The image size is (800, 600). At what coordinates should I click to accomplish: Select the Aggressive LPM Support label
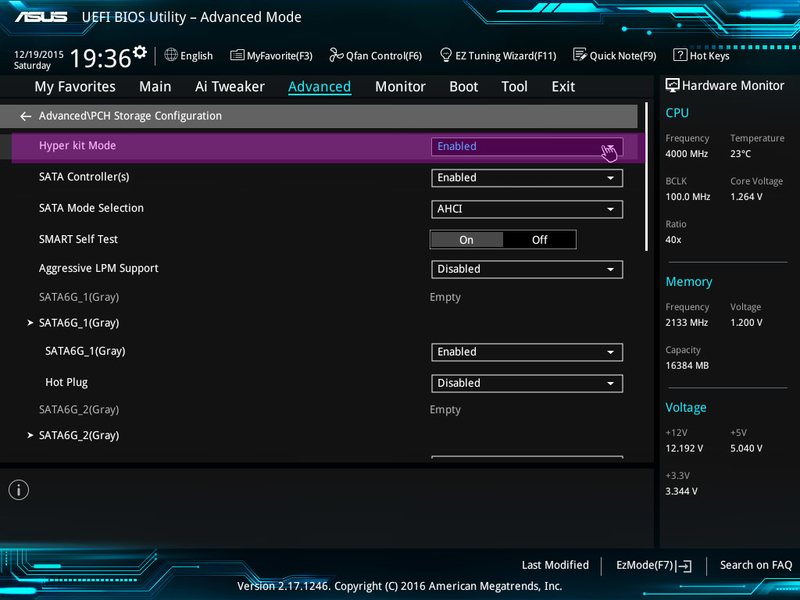tap(98, 268)
